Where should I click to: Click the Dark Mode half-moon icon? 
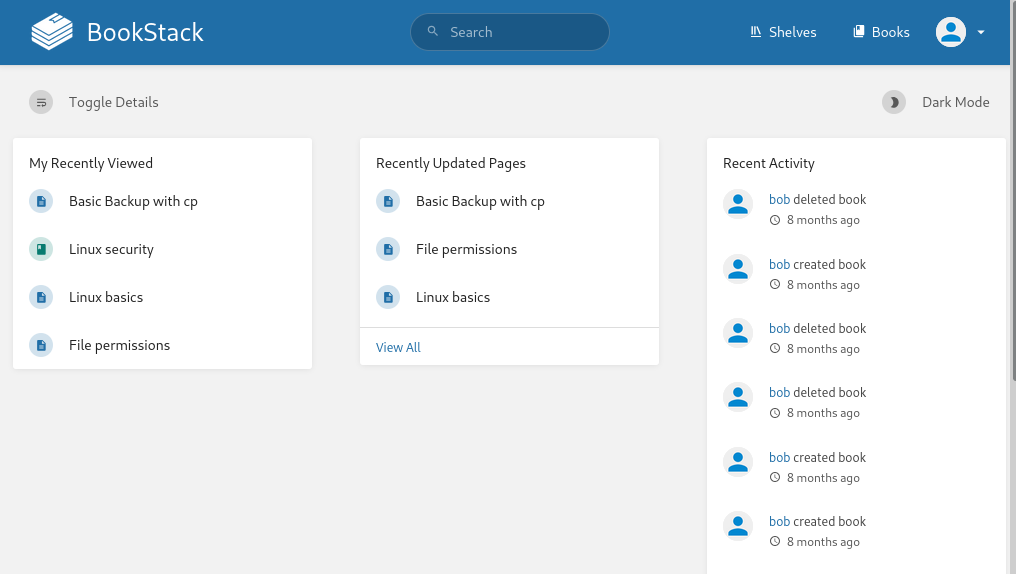(x=894, y=102)
